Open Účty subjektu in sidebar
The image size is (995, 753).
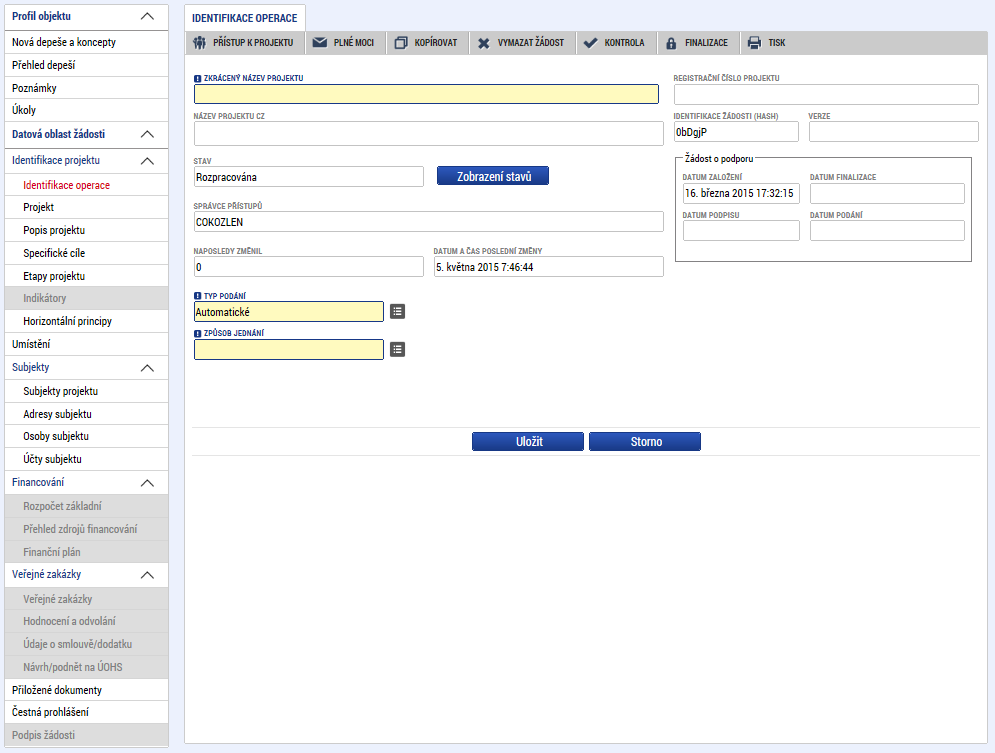point(86,459)
